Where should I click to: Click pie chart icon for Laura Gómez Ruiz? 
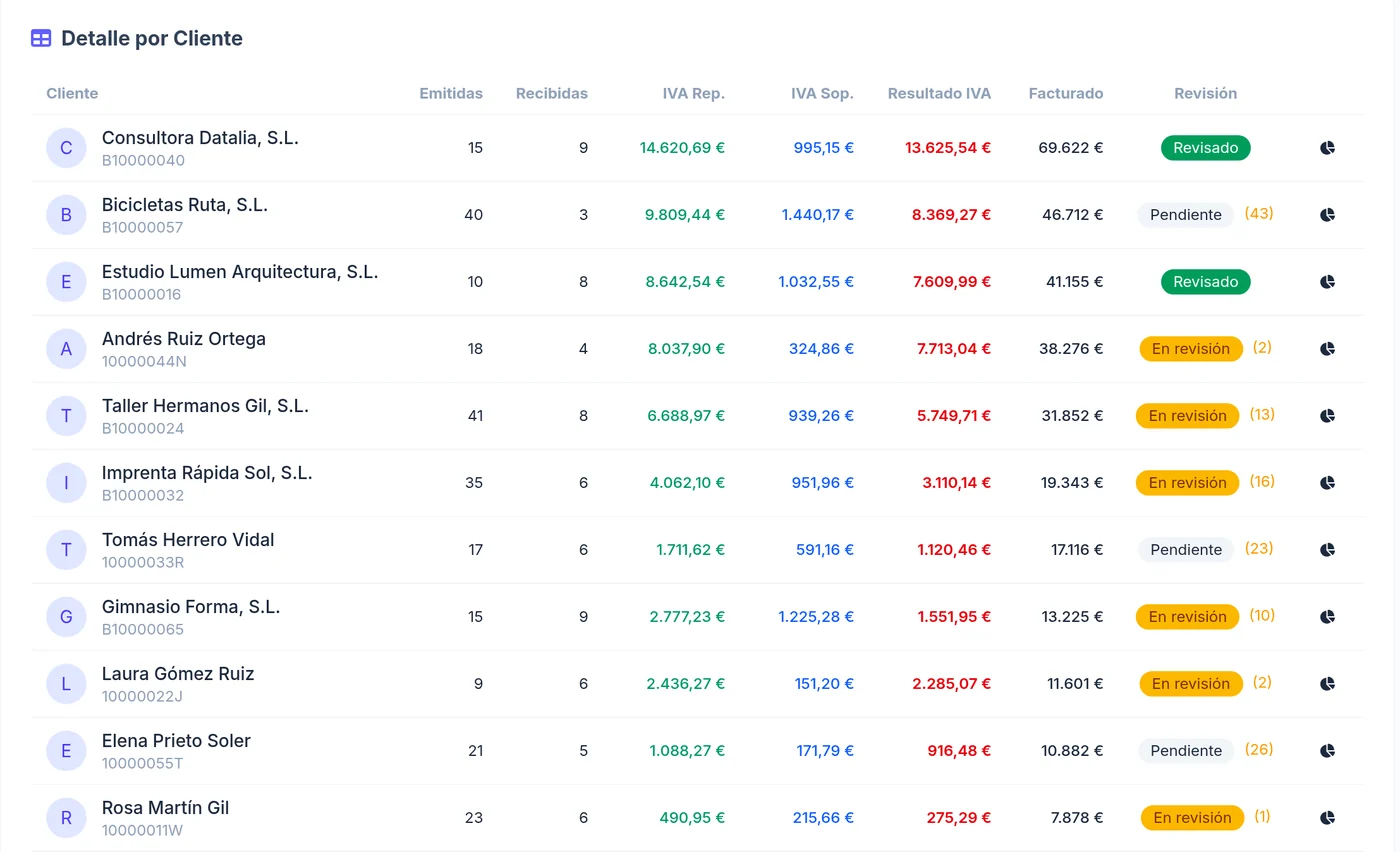[x=1327, y=684]
